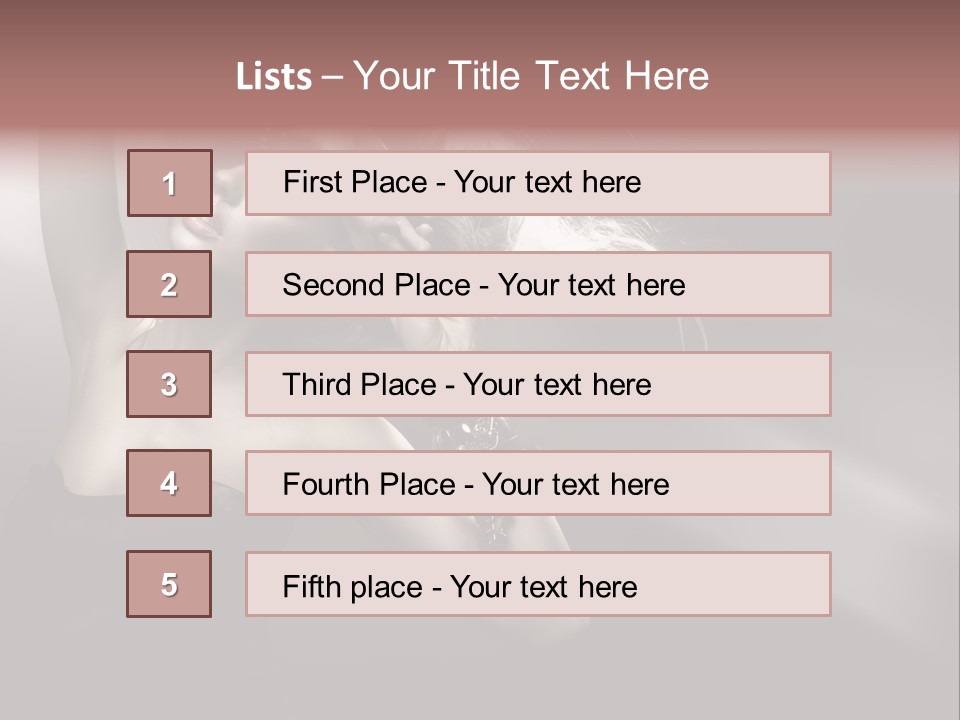Click the 'Fourth Place - Your text here' bar
This screenshot has width=960, height=720.
[538, 483]
